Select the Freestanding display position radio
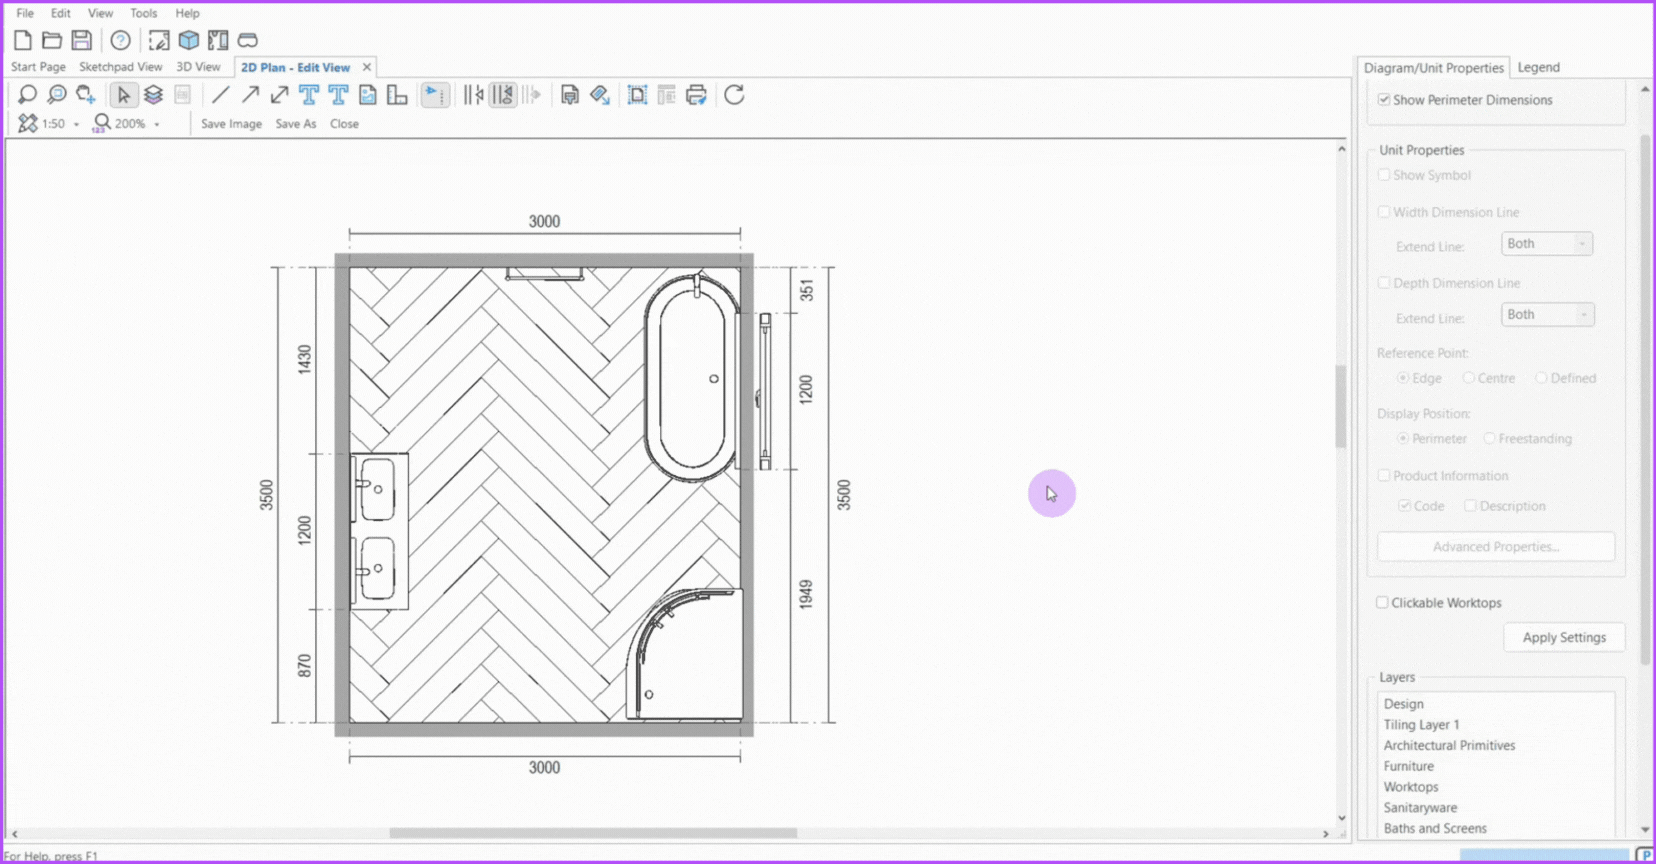The width and height of the screenshot is (1656, 864). (x=1490, y=439)
